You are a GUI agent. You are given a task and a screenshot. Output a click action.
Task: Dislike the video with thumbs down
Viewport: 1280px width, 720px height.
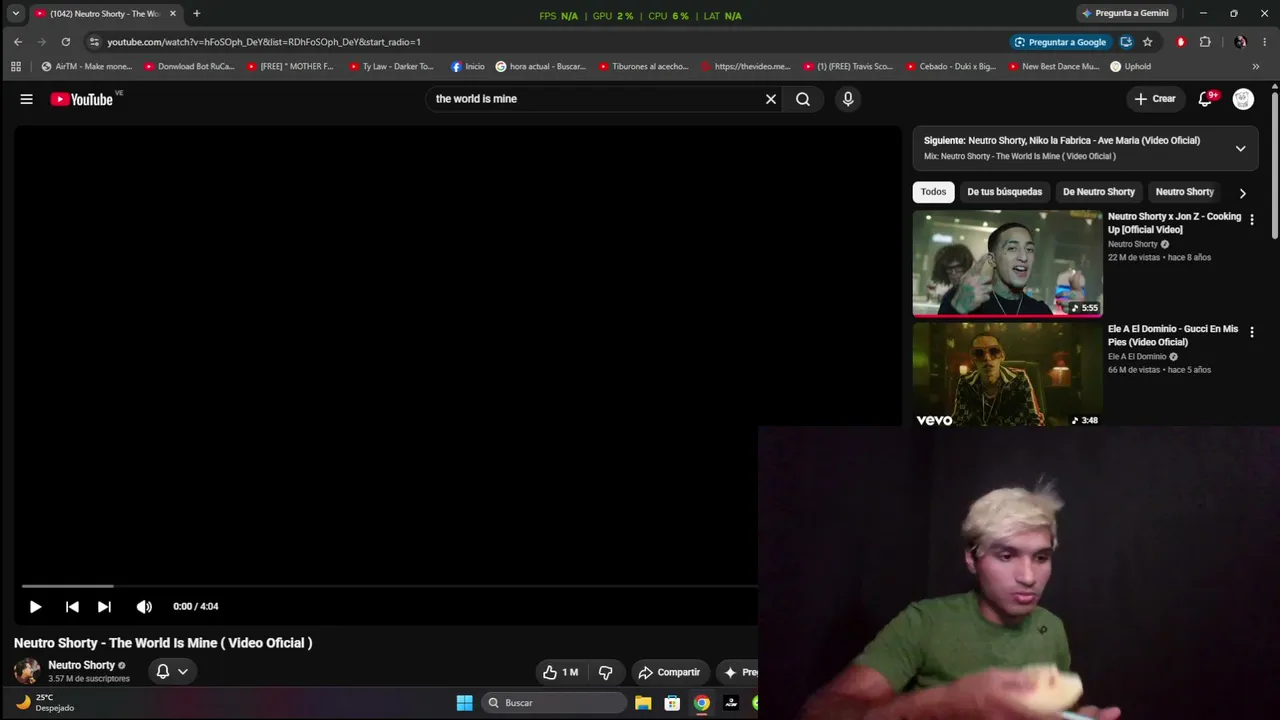coord(605,672)
